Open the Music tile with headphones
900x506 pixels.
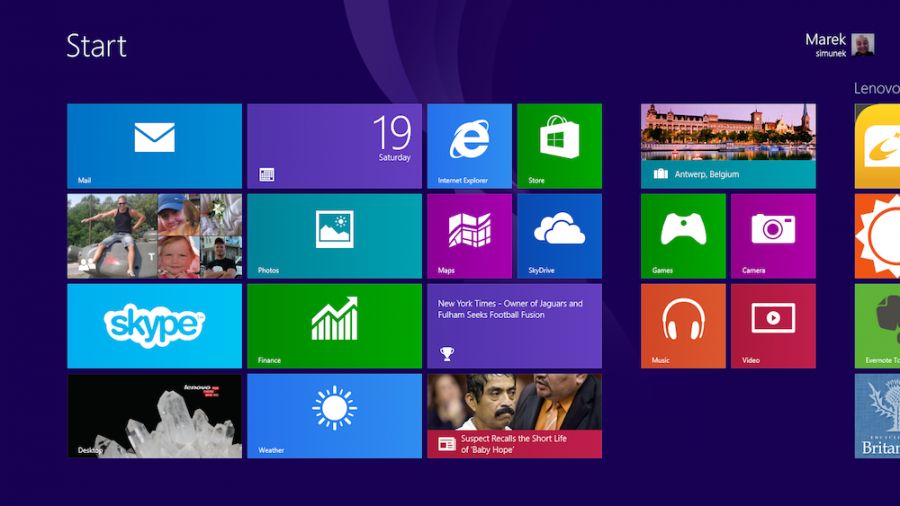pyautogui.click(x=683, y=326)
